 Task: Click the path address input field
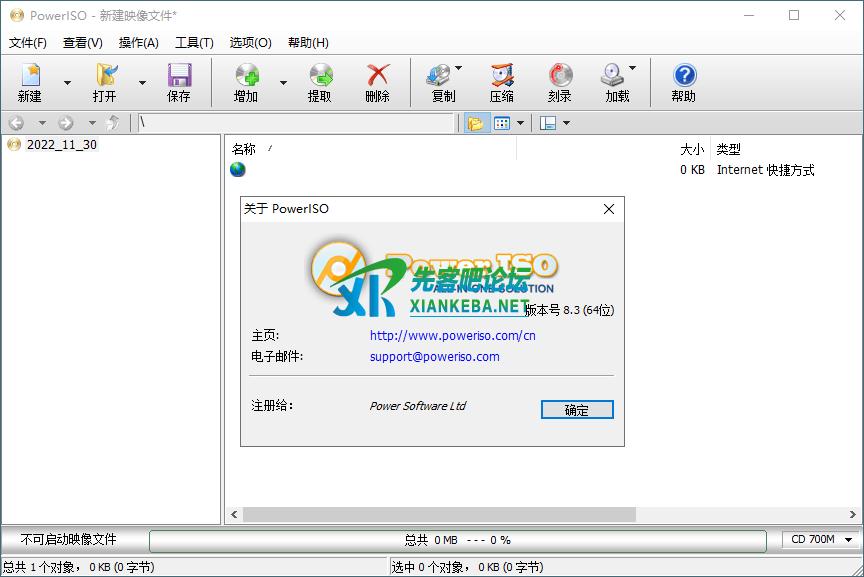pyautogui.click(x=295, y=123)
